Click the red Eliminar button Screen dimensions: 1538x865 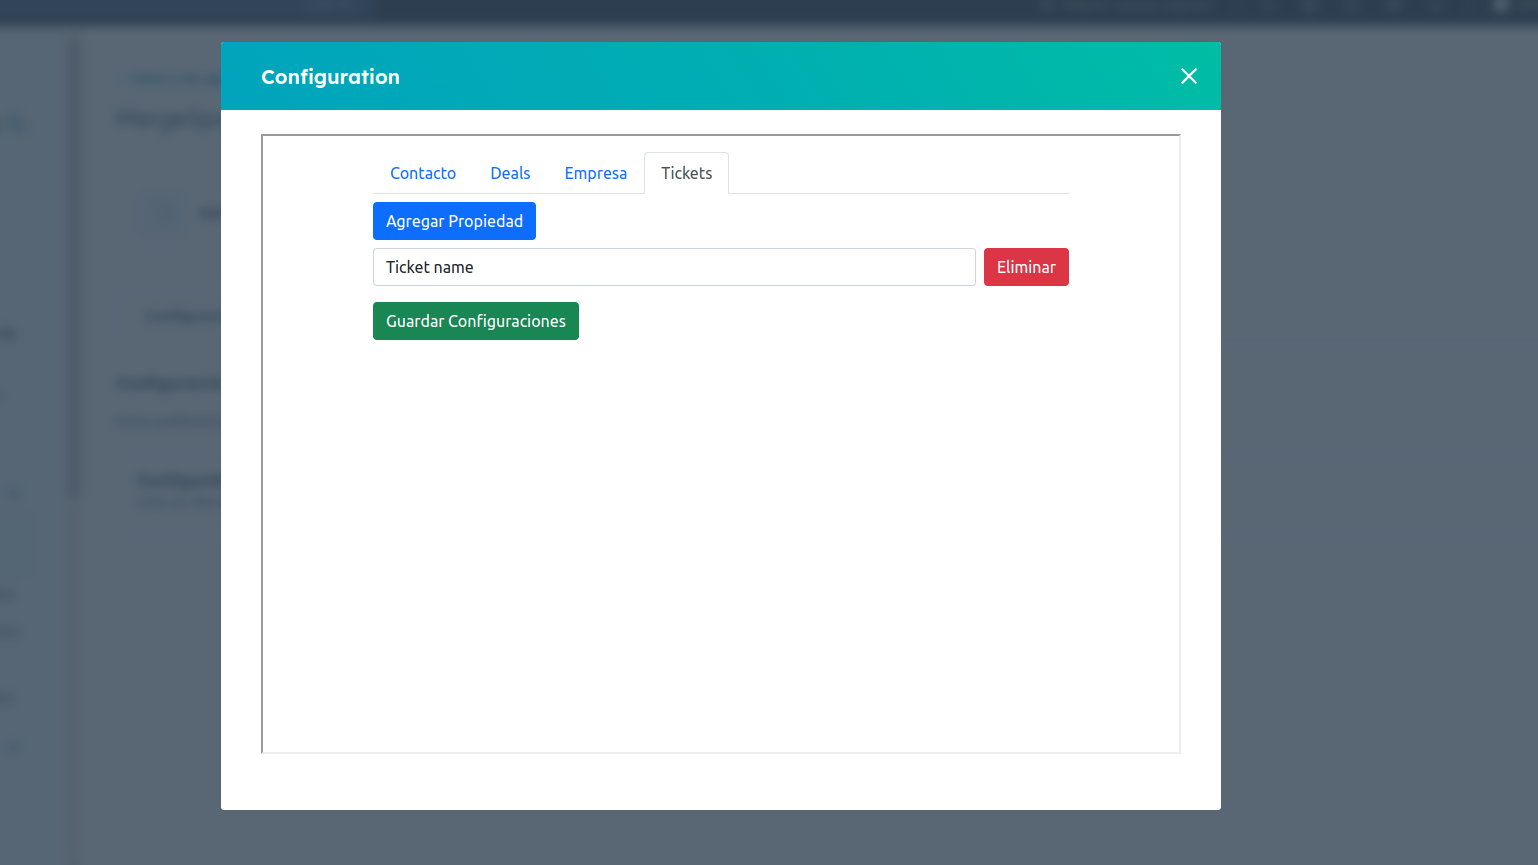(x=1025, y=267)
